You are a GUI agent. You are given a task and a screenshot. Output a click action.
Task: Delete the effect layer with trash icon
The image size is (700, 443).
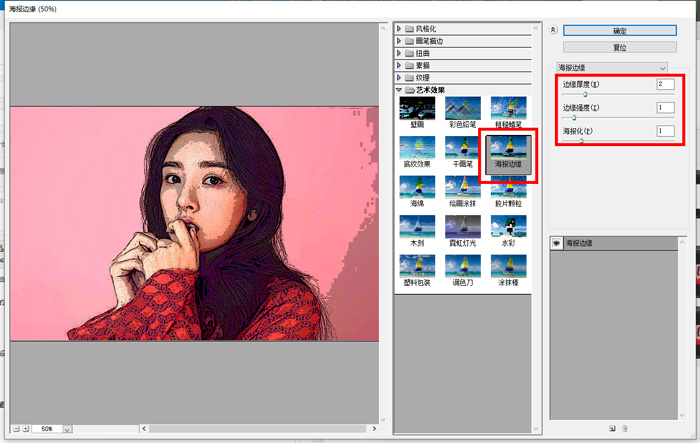(x=625, y=428)
